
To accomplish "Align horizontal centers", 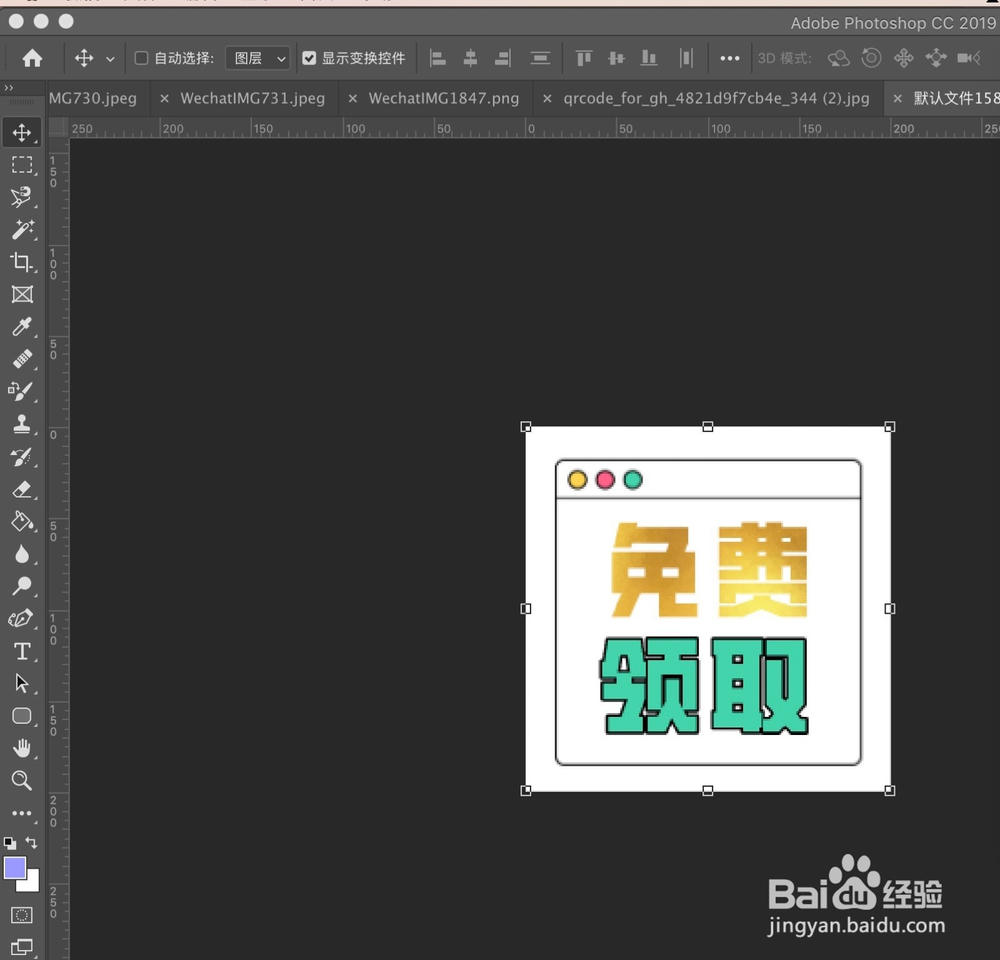I will 470,59.
